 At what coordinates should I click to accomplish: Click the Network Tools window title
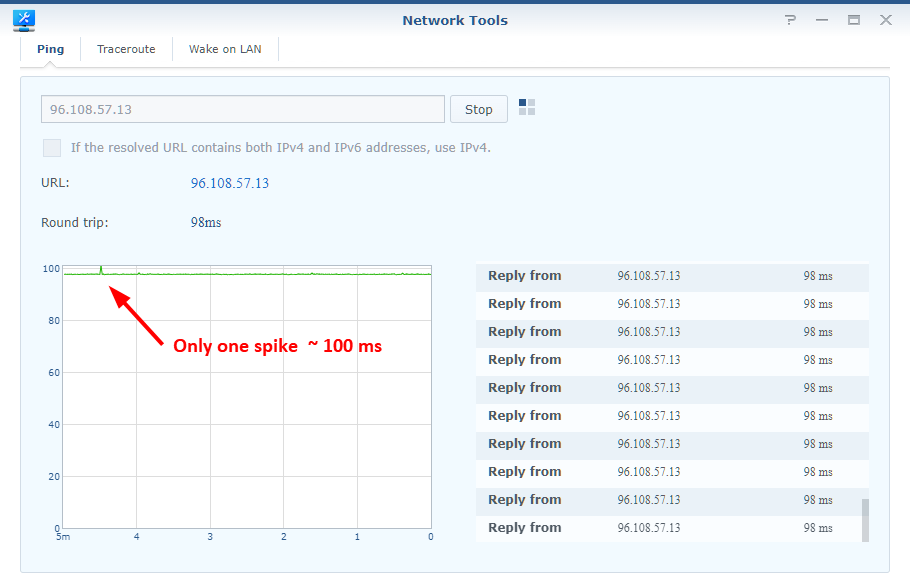454,19
